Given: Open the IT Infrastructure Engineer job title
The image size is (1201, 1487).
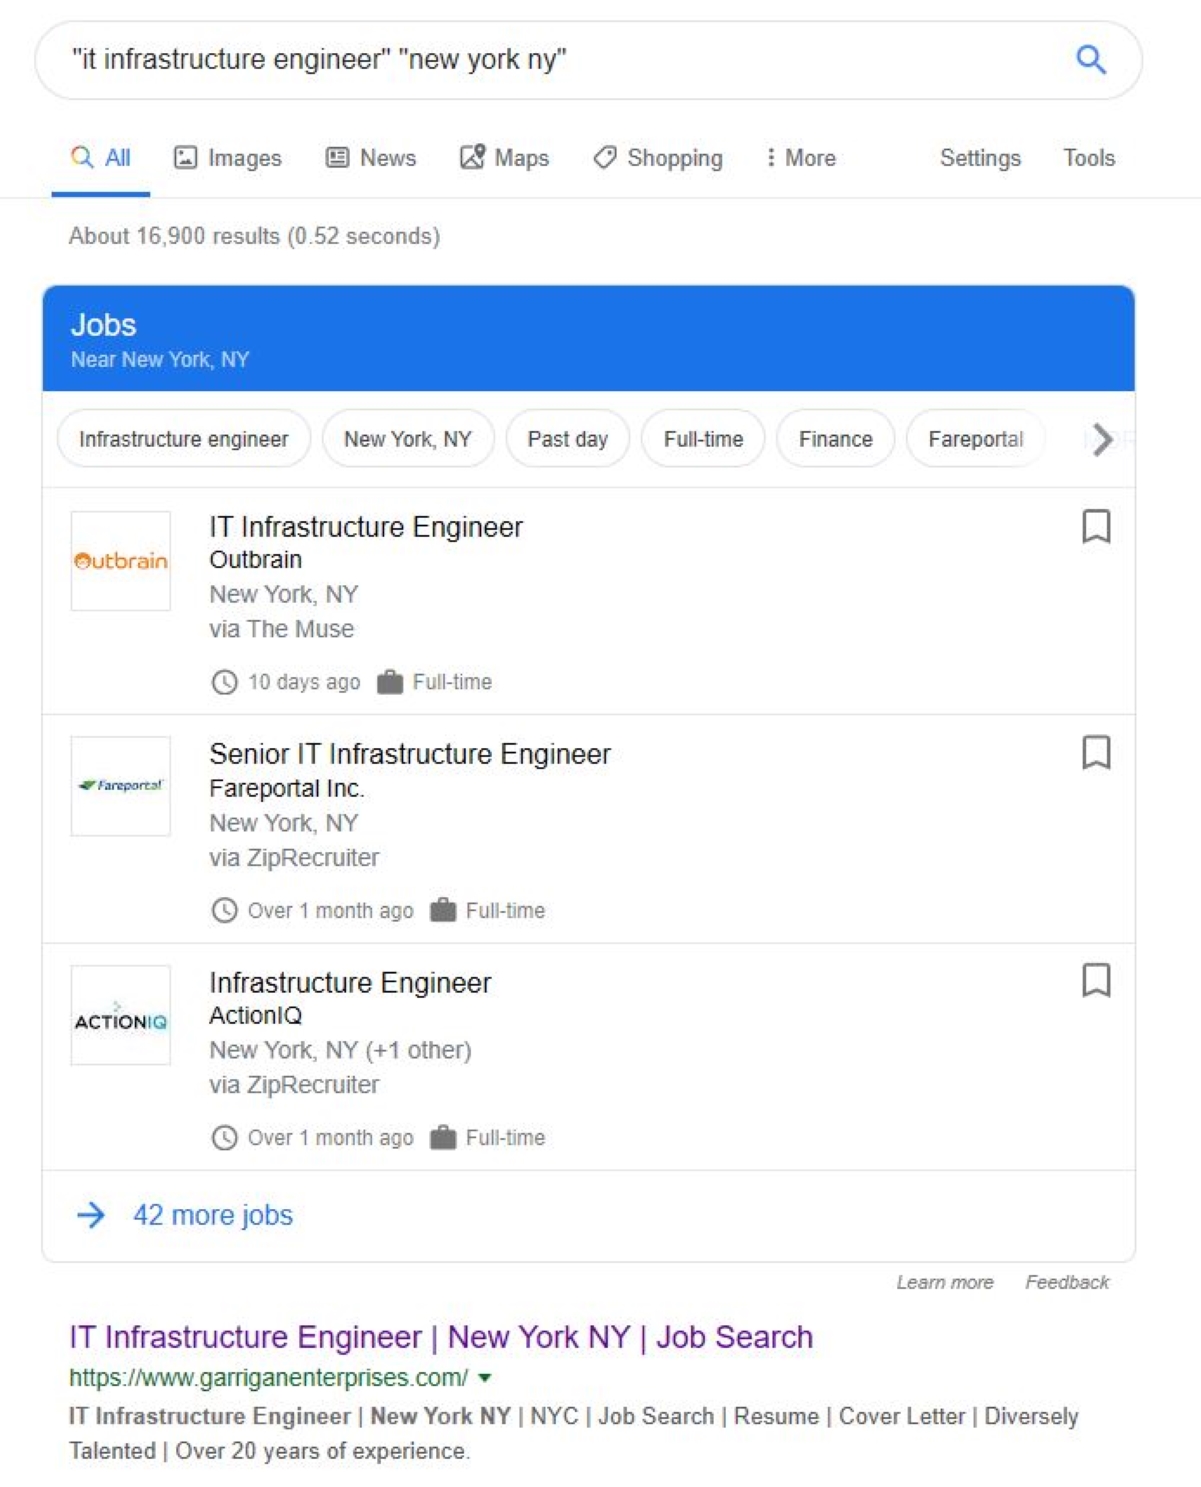Looking at the screenshot, I should pos(366,527).
